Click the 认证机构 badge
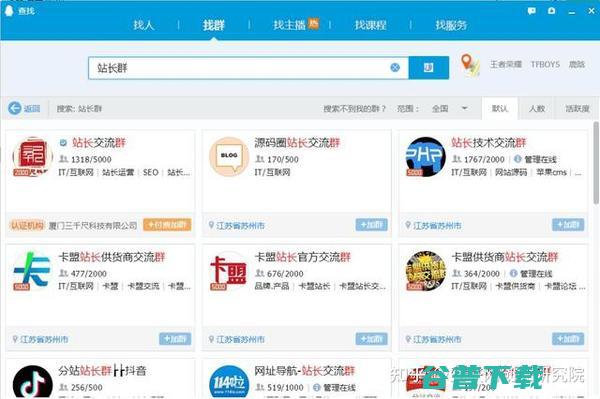 coord(27,225)
